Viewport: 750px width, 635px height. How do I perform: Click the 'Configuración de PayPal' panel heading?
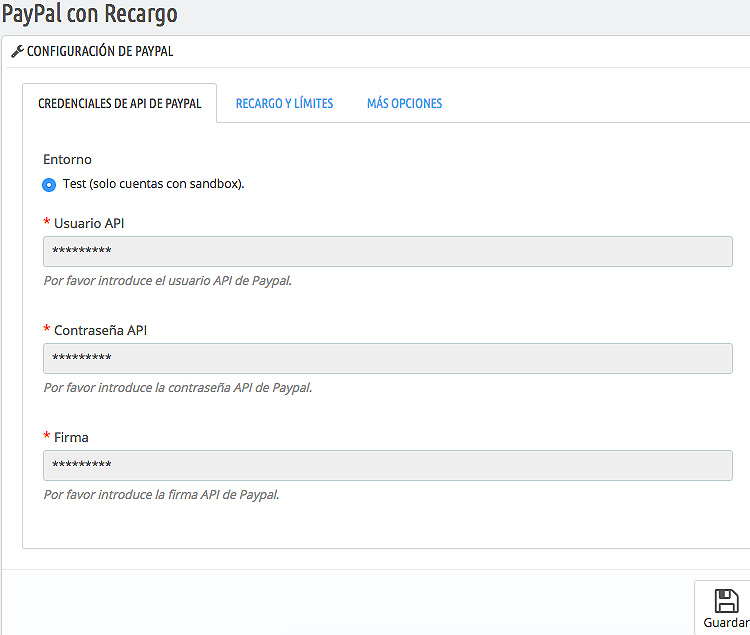pos(100,51)
